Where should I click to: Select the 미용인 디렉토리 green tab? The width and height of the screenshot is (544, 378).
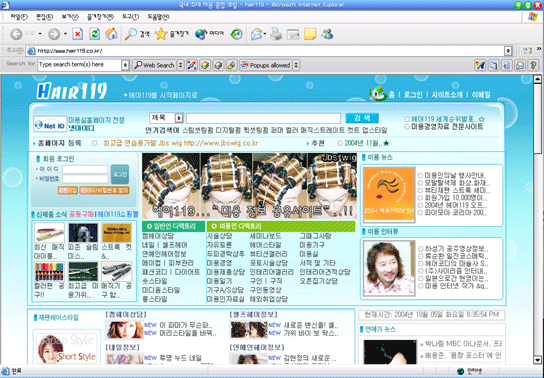[281, 226]
